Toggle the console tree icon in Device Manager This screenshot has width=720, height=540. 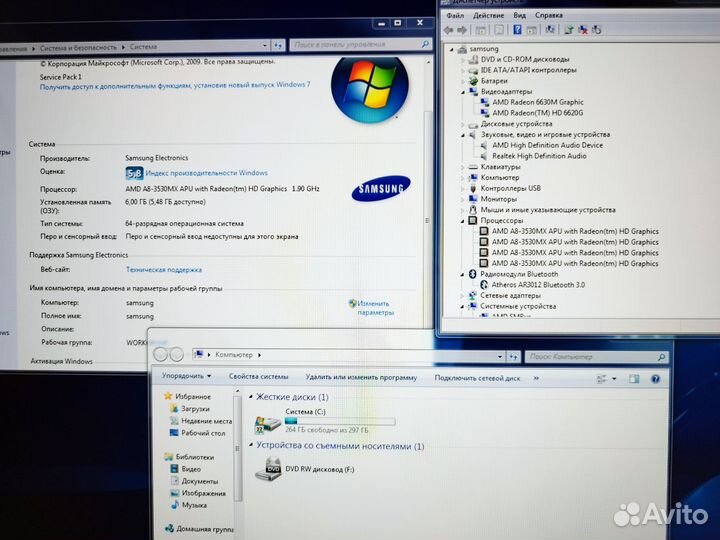point(480,30)
